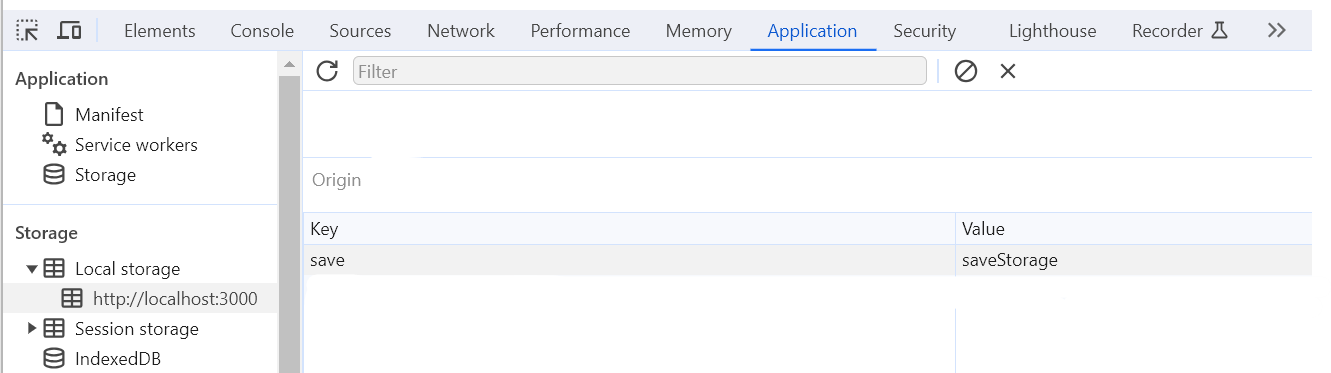Image resolution: width=1331 pixels, height=373 pixels.
Task: Collapse the Local storage tree arrow
Action: pyautogui.click(x=32, y=269)
